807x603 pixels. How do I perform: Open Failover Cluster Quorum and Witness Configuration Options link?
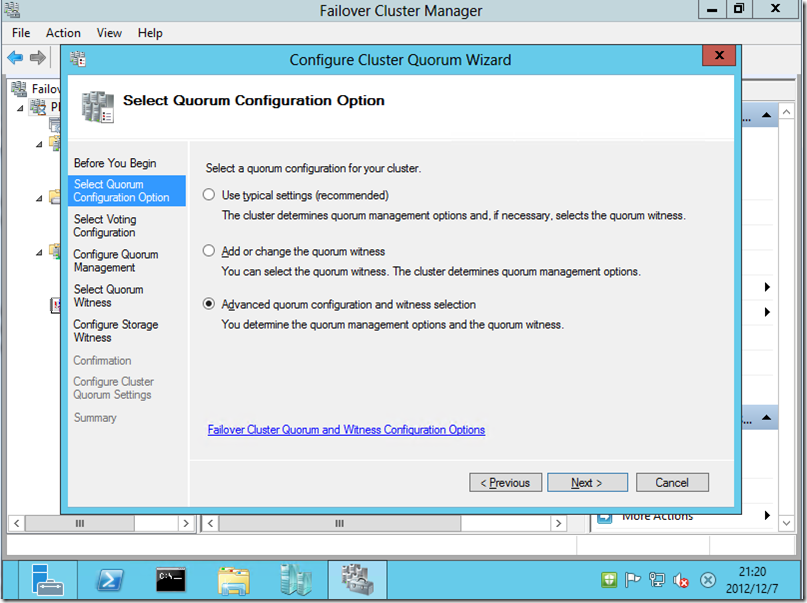coord(346,430)
